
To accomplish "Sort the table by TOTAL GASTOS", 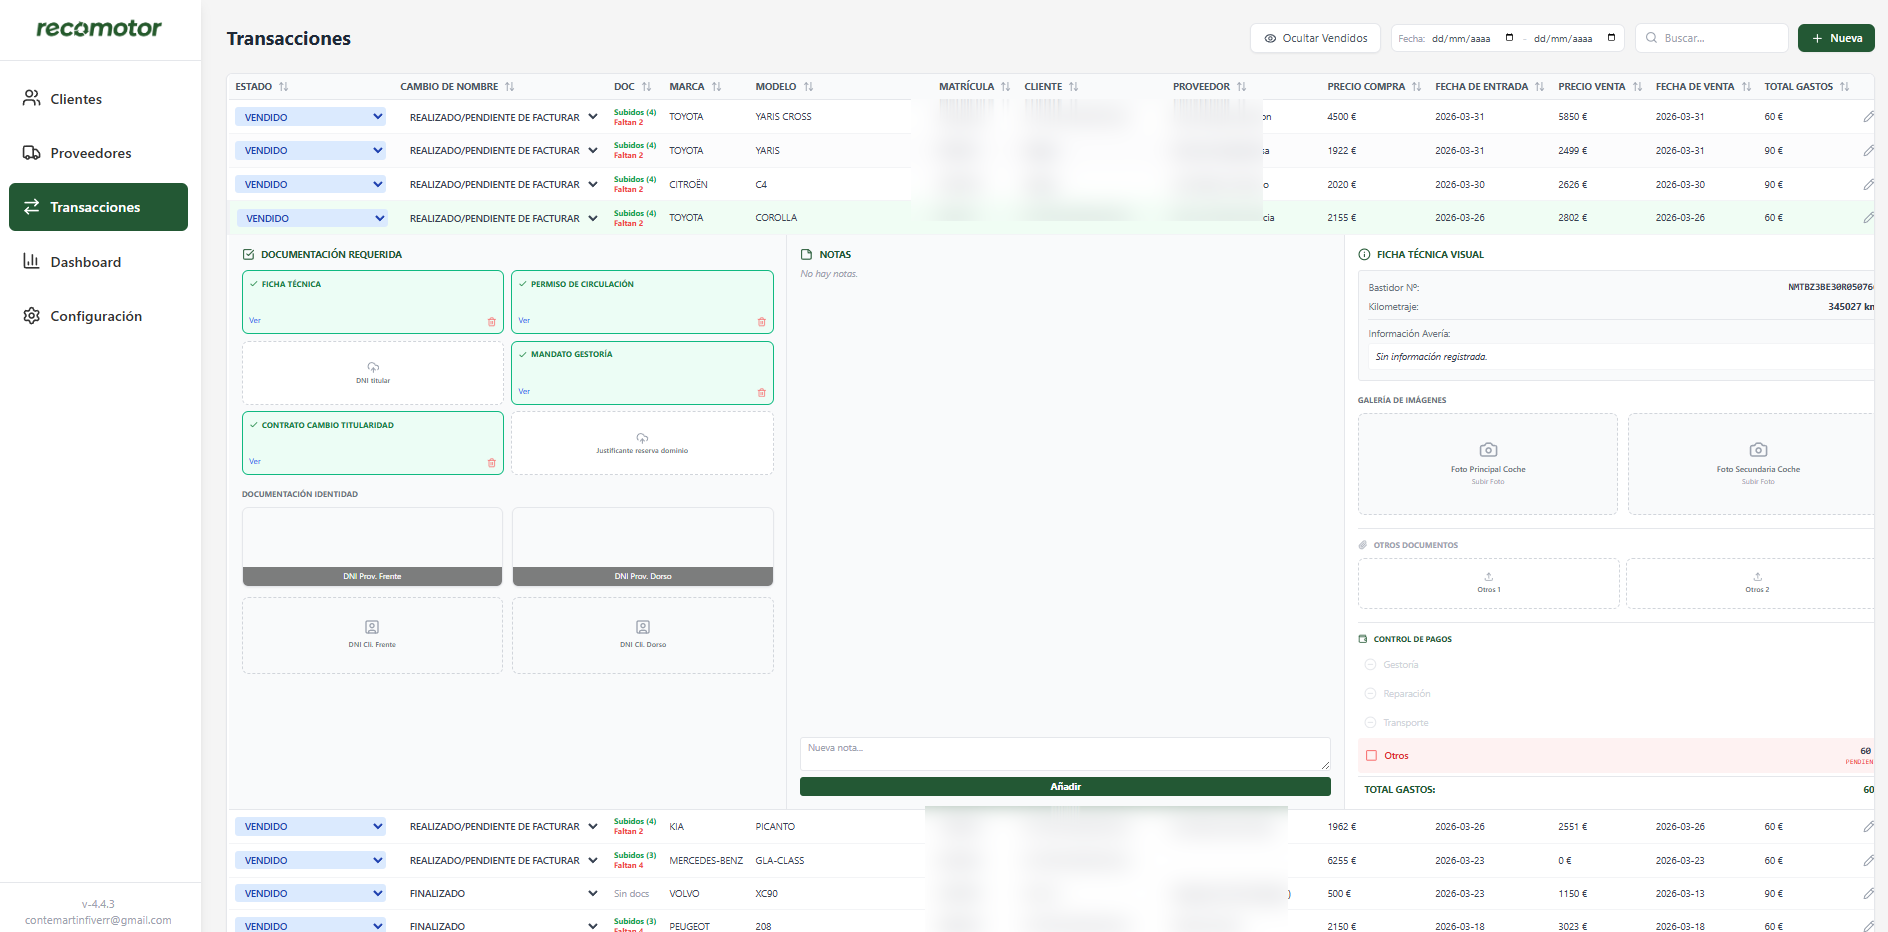I will (1844, 87).
